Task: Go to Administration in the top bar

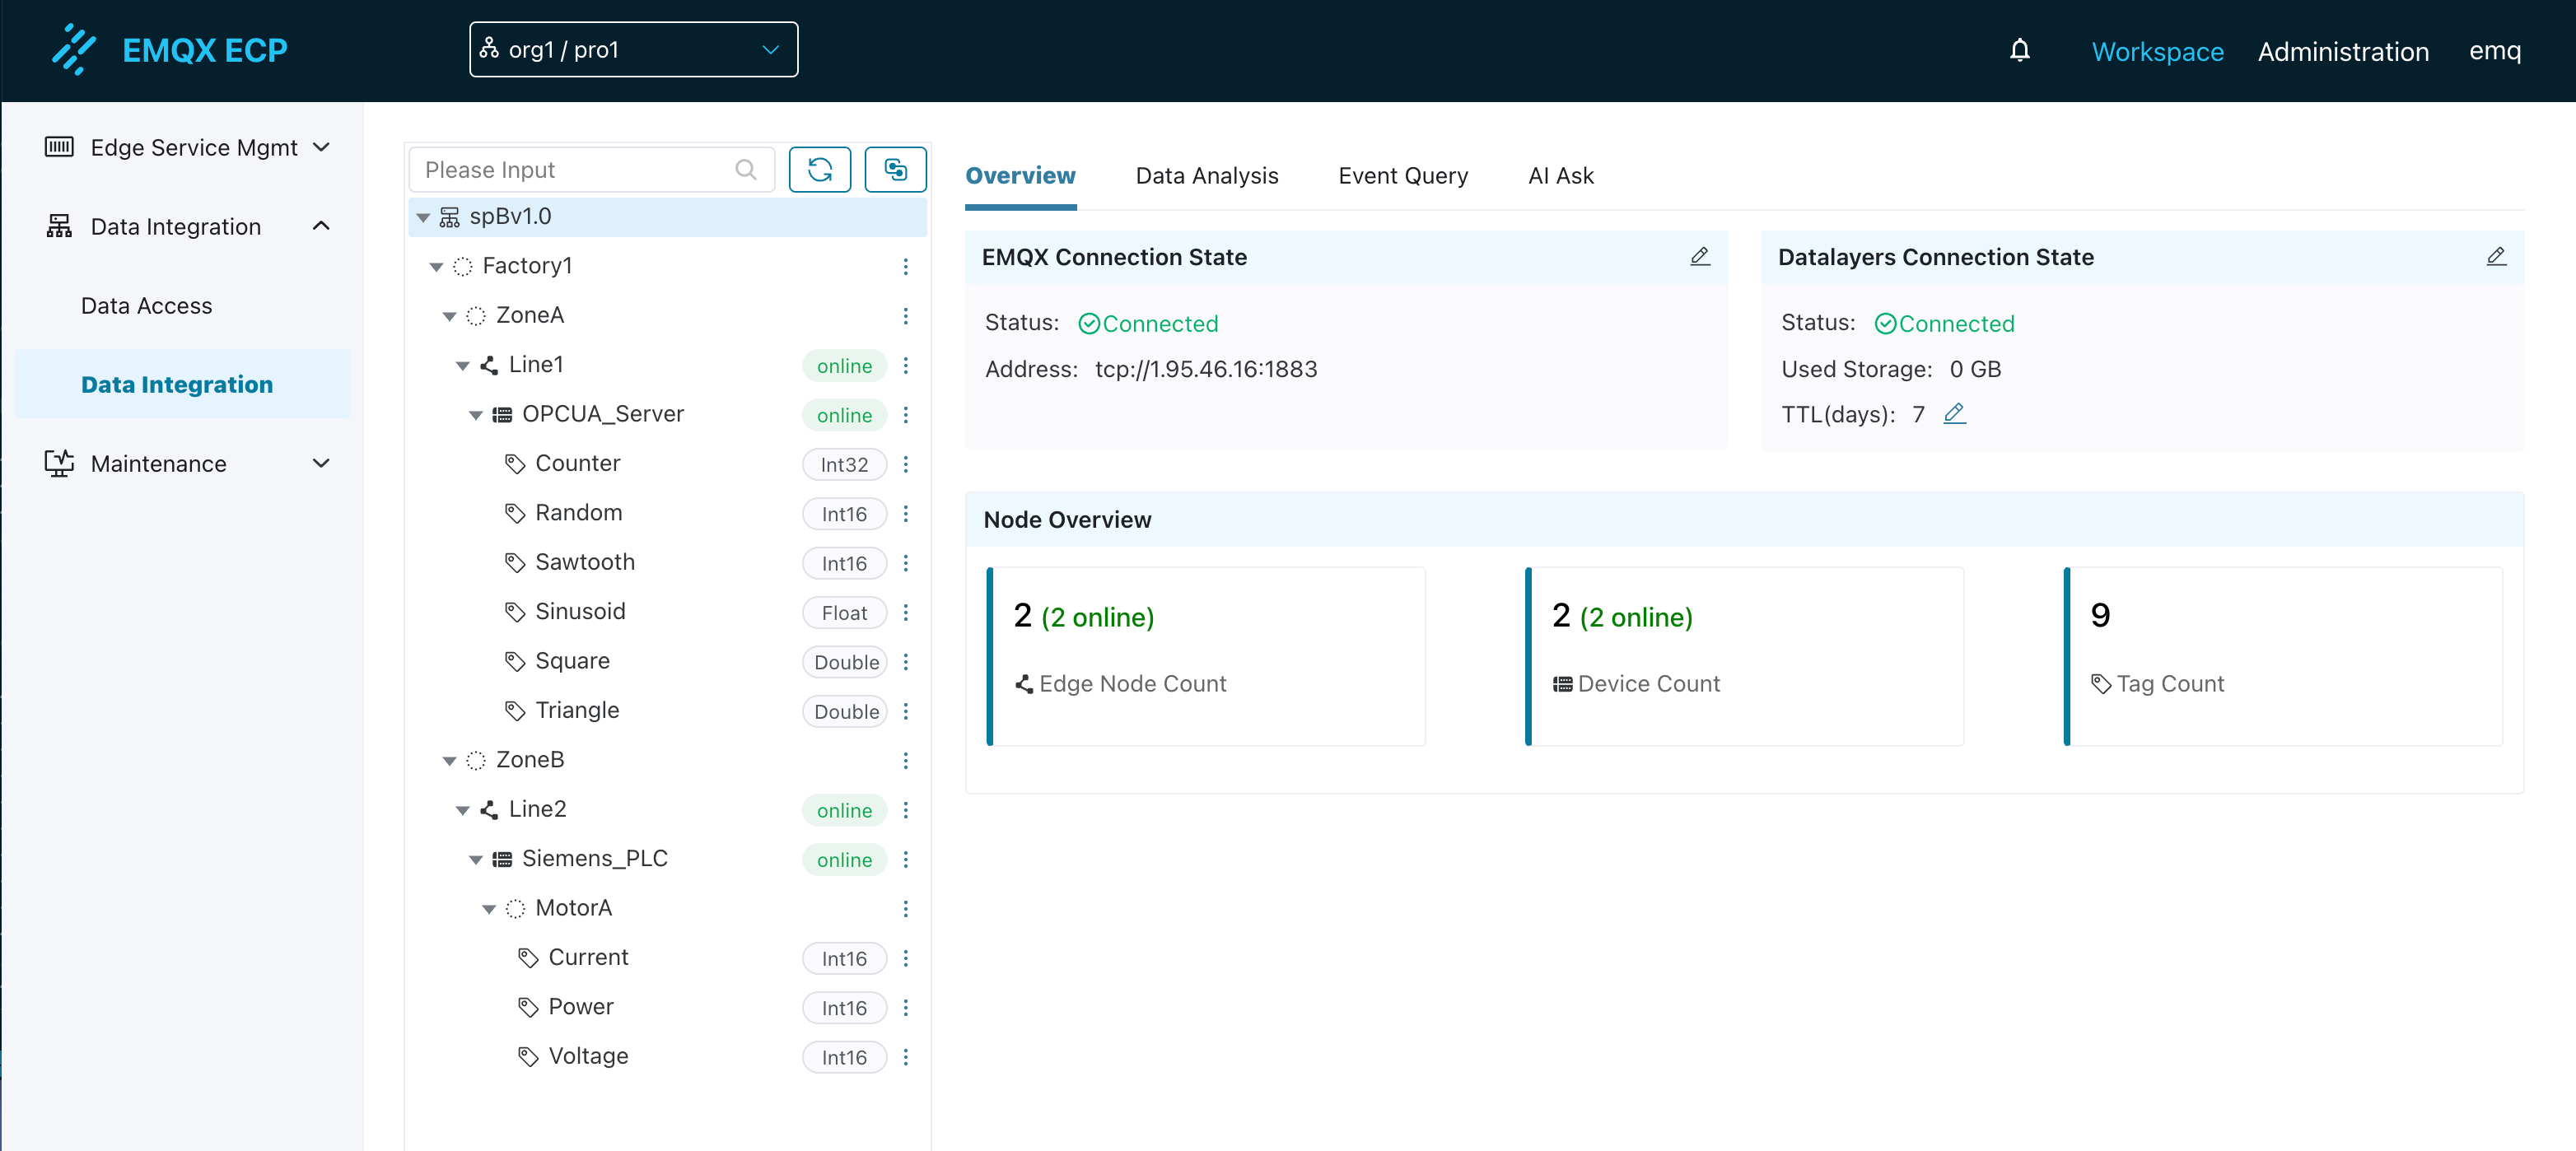Action: pyautogui.click(x=2342, y=51)
